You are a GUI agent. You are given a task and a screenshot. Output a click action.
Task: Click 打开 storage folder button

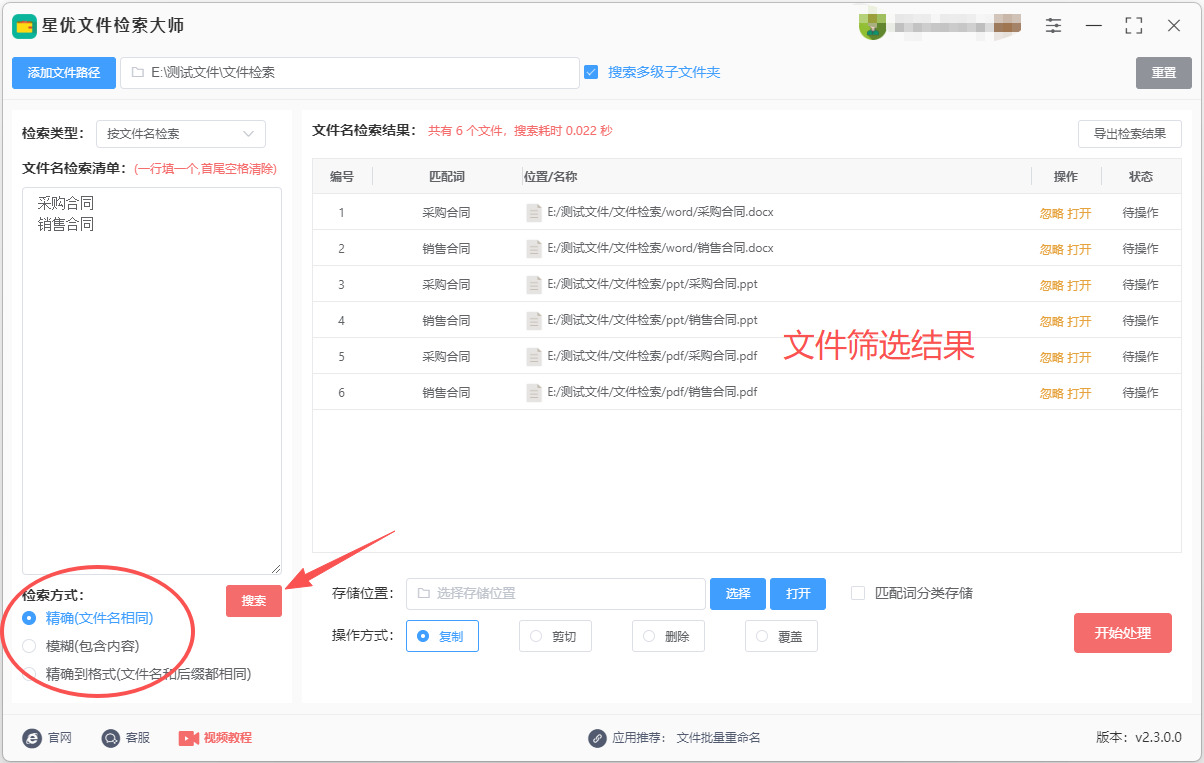click(x=798, y=594)
